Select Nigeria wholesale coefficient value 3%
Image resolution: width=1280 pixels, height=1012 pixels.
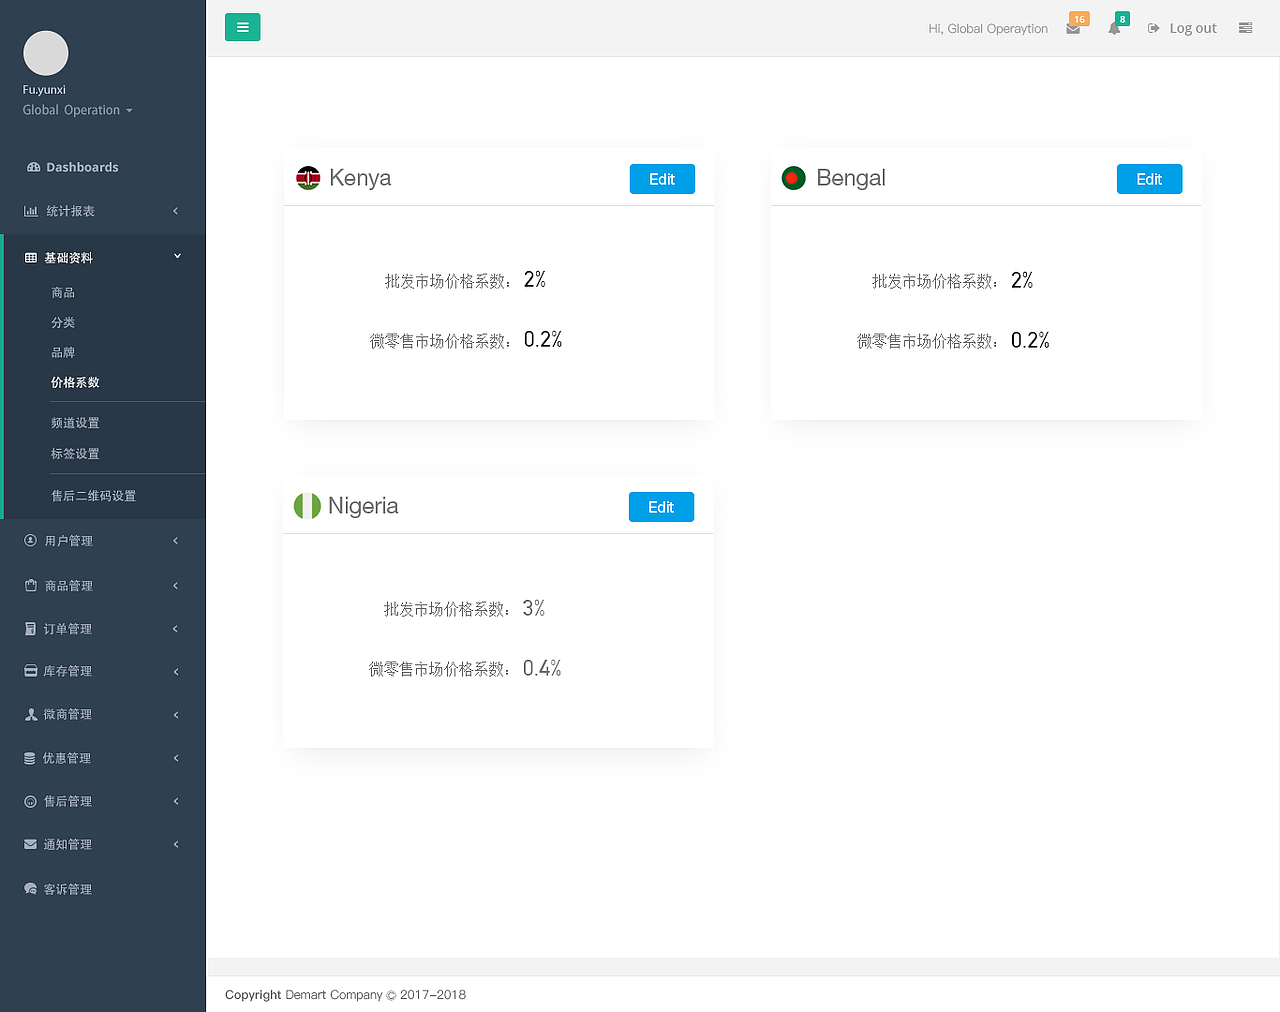pyautogui.click(x=534, y=608)
